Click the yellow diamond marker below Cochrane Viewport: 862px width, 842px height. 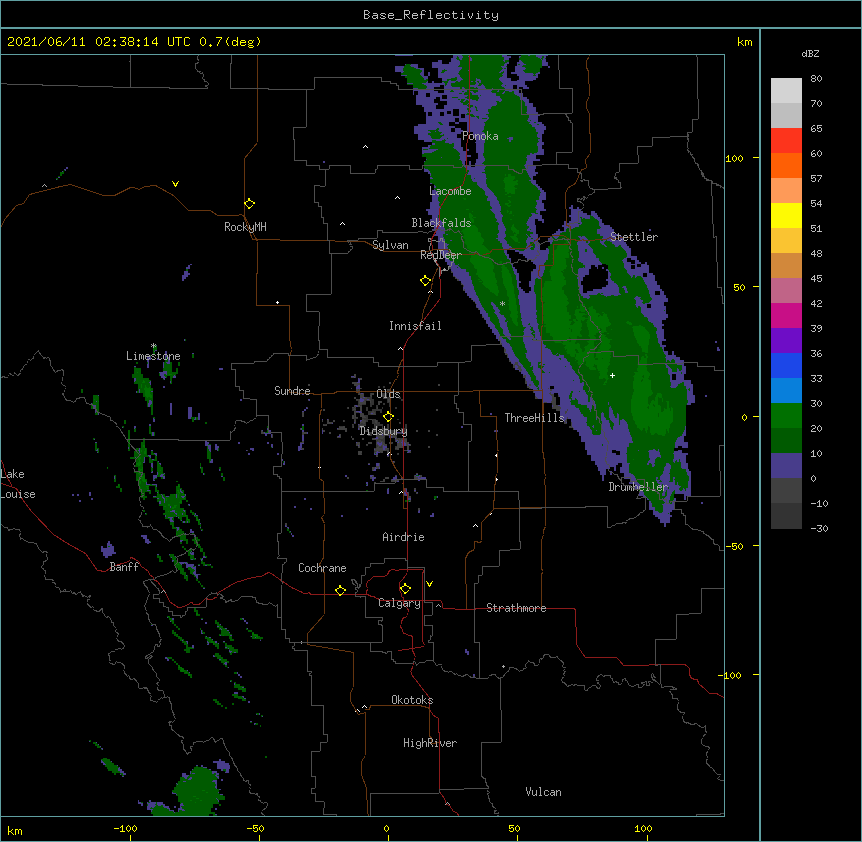(340, 590)
